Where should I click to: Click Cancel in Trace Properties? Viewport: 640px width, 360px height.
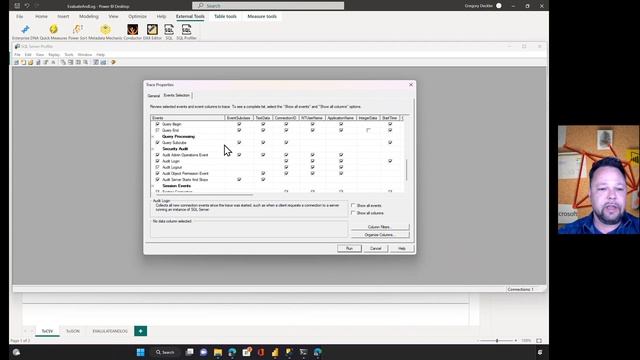[376, 248]
